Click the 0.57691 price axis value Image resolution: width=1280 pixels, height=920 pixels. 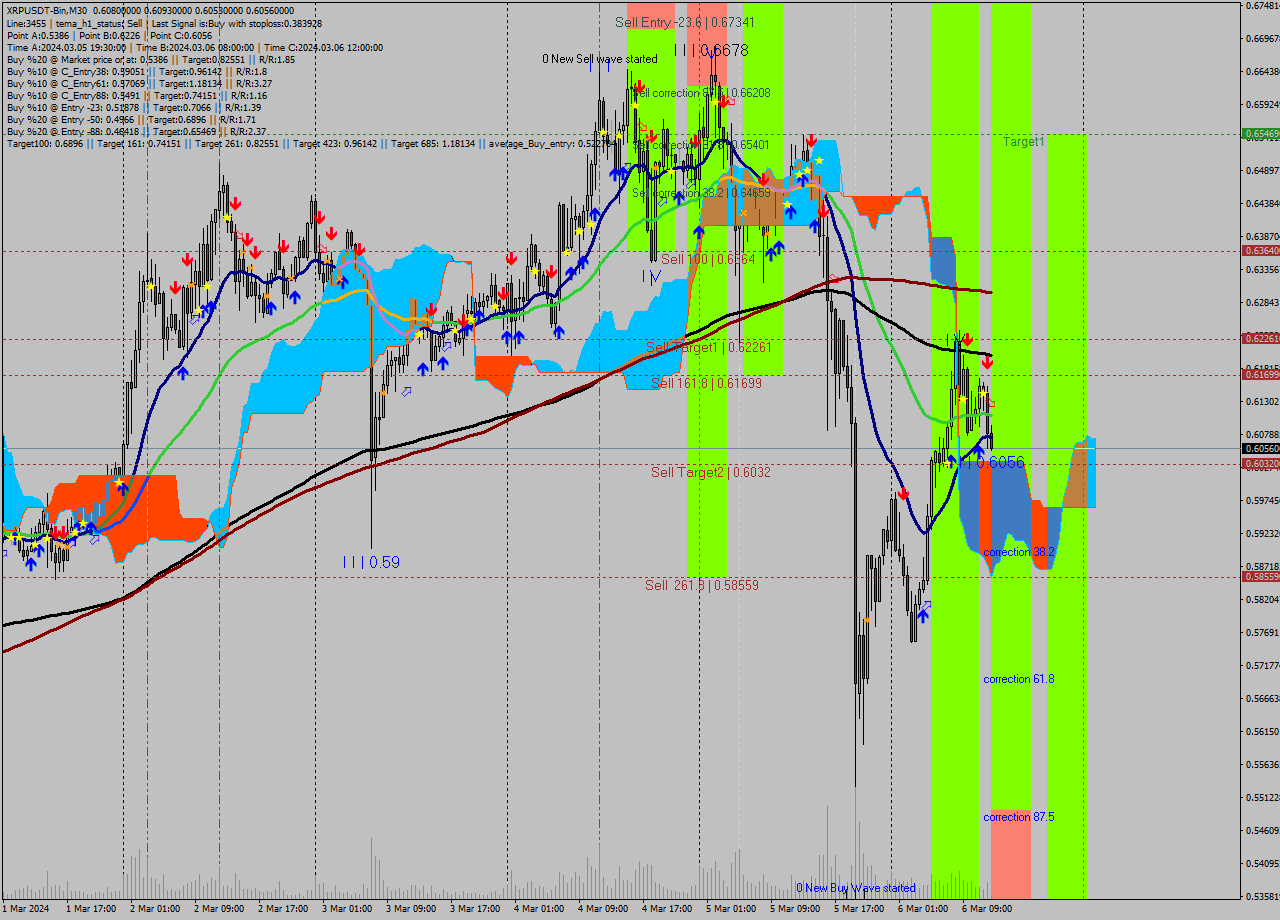coord(1261,632)
